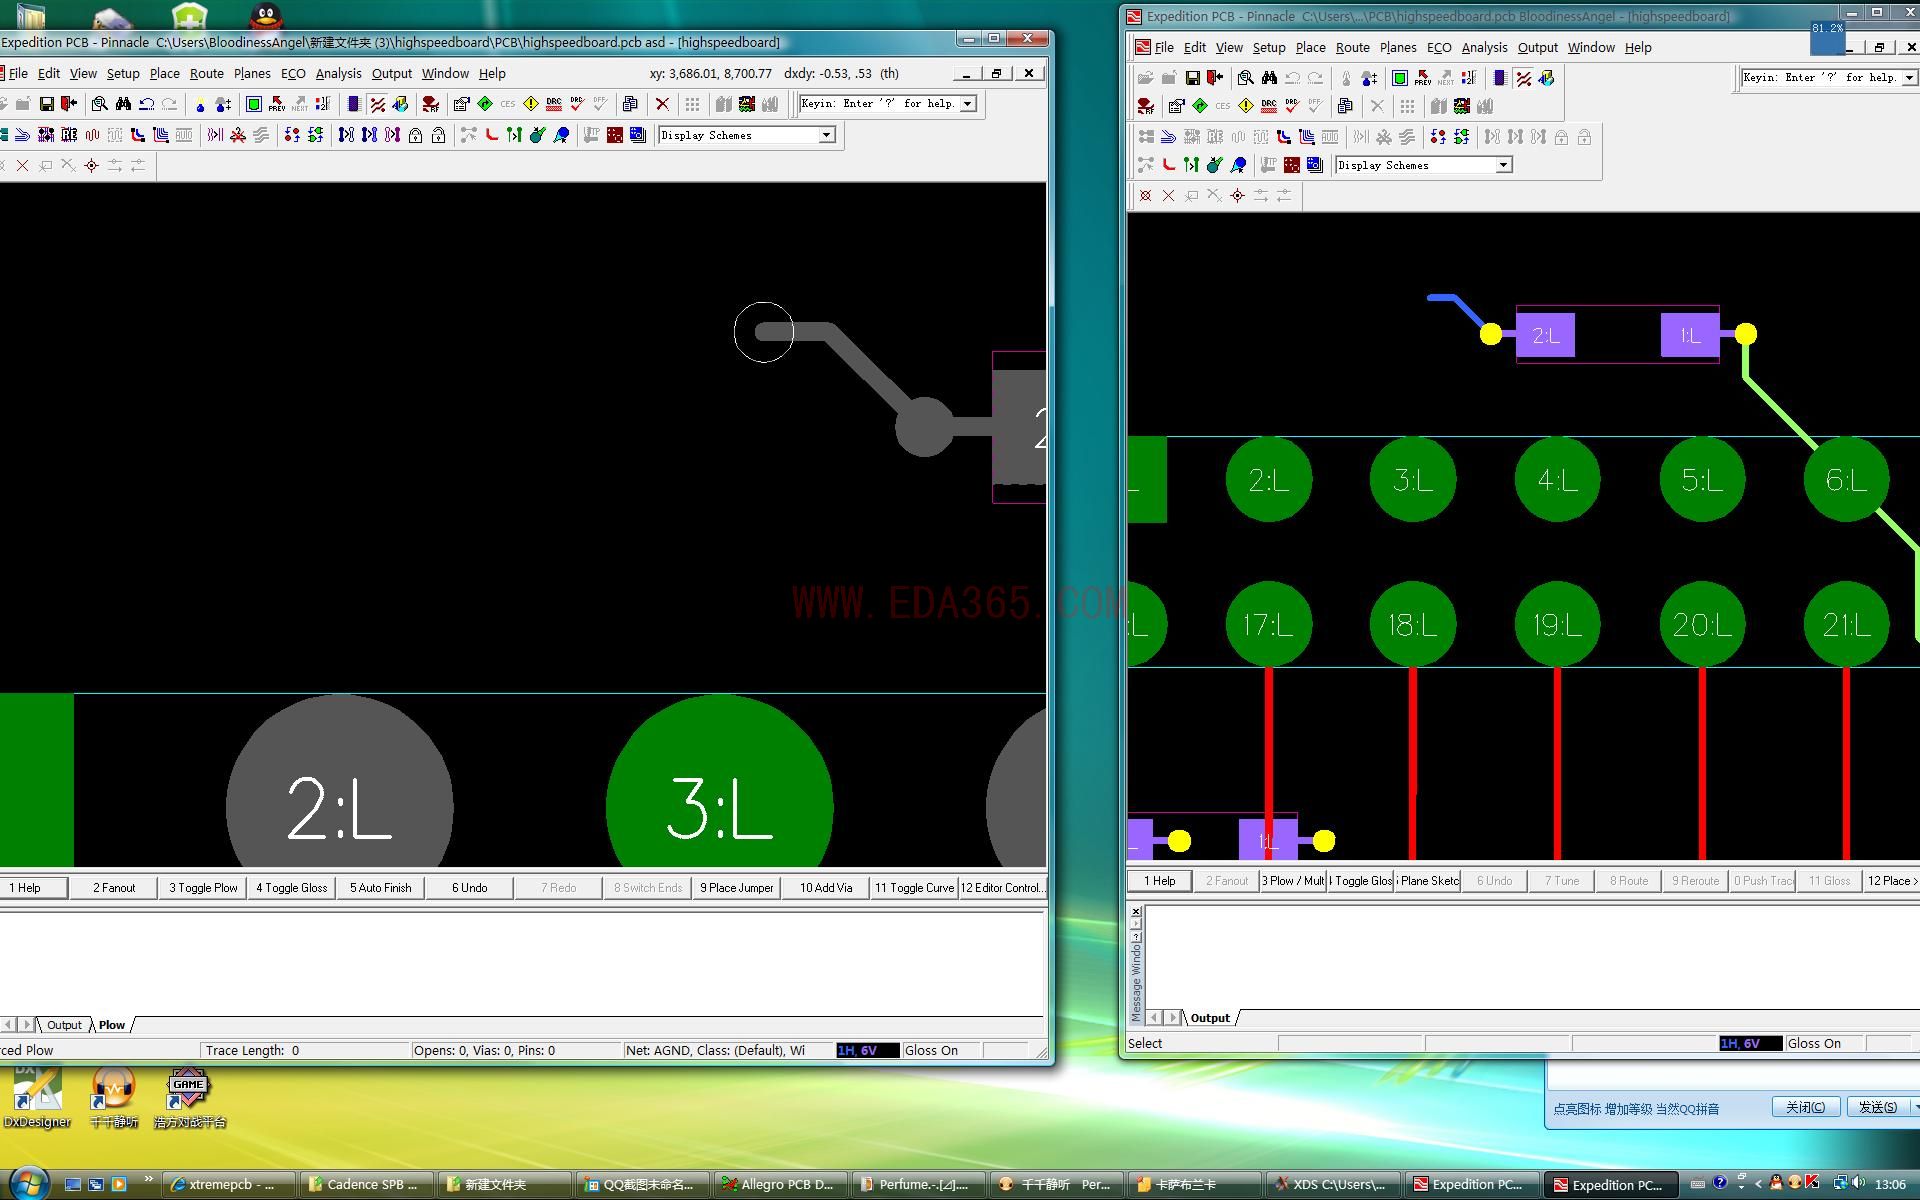Open Allegro PCB task in Windows taskbar
Image resolution: width=1920 pixels, height=1200 pixels.
pyautogui.click(x=779, y=1185)
